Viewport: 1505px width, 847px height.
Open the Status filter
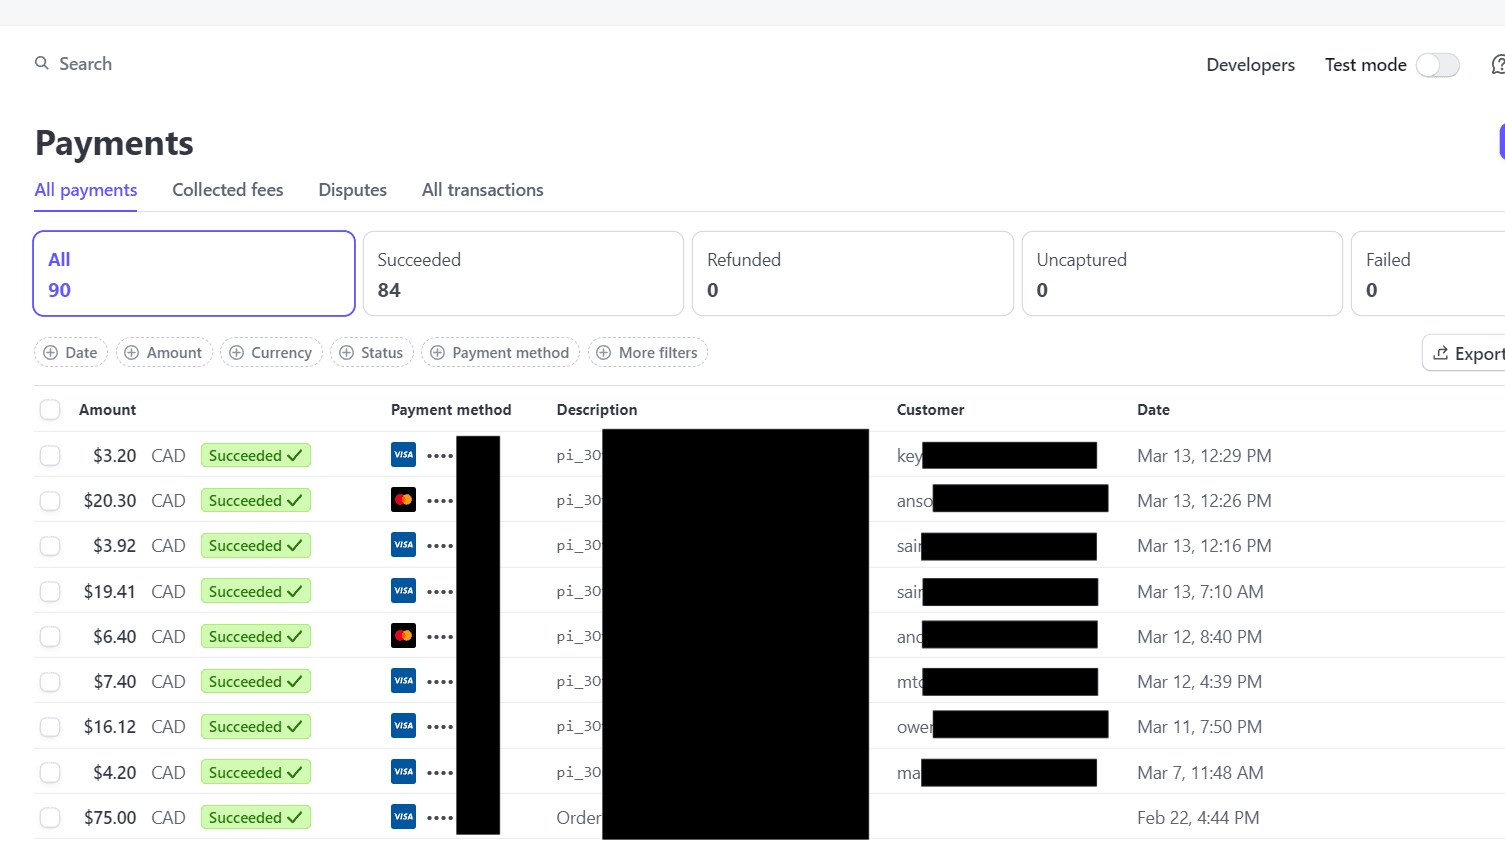click(x=372, y=352)
